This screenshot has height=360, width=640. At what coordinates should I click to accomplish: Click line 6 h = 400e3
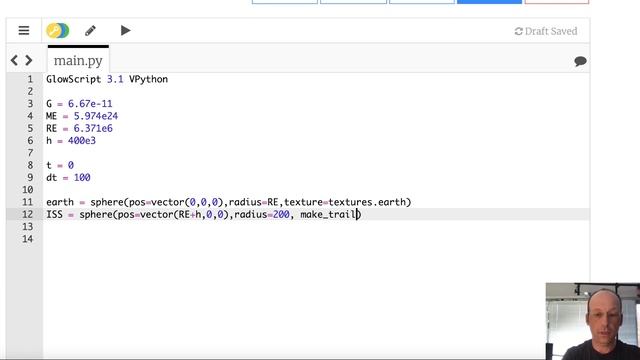71,140
